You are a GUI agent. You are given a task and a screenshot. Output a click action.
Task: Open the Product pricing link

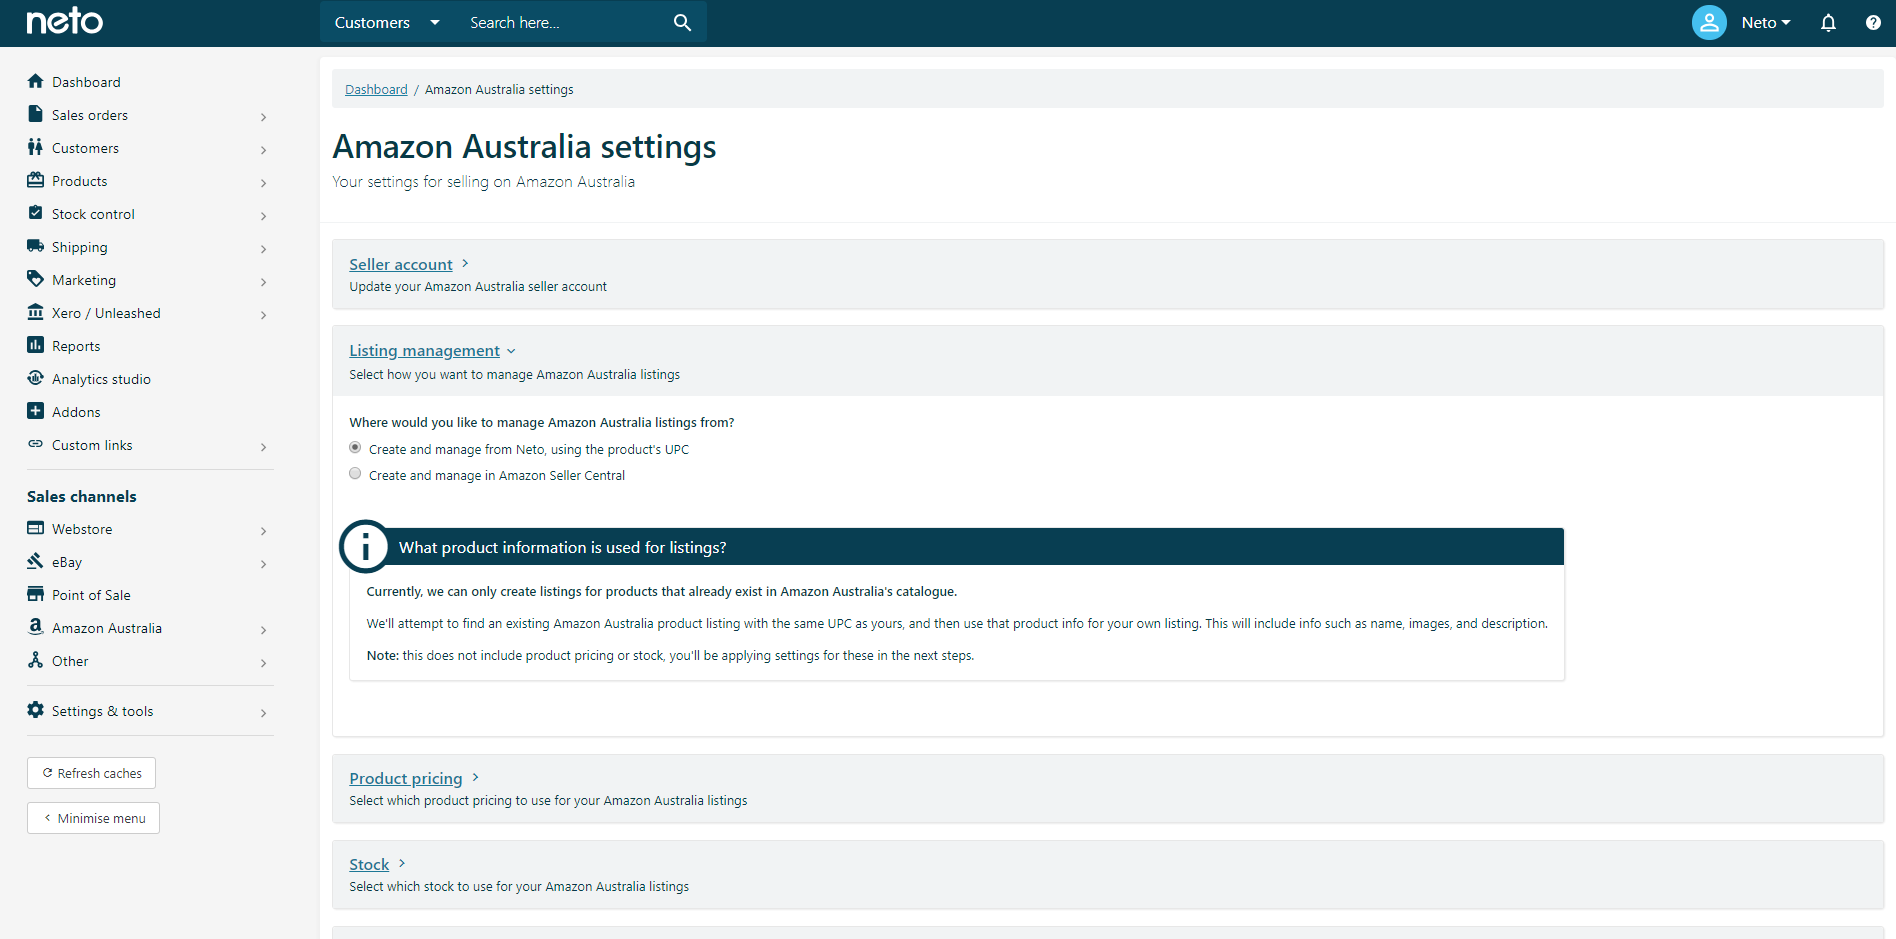406,778
